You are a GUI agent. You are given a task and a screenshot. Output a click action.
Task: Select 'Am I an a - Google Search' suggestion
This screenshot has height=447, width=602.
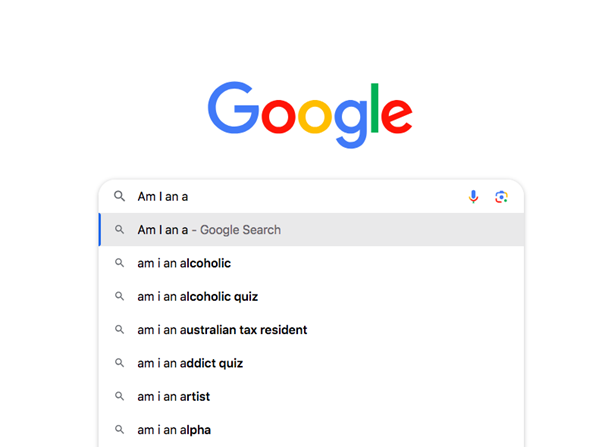209,230
